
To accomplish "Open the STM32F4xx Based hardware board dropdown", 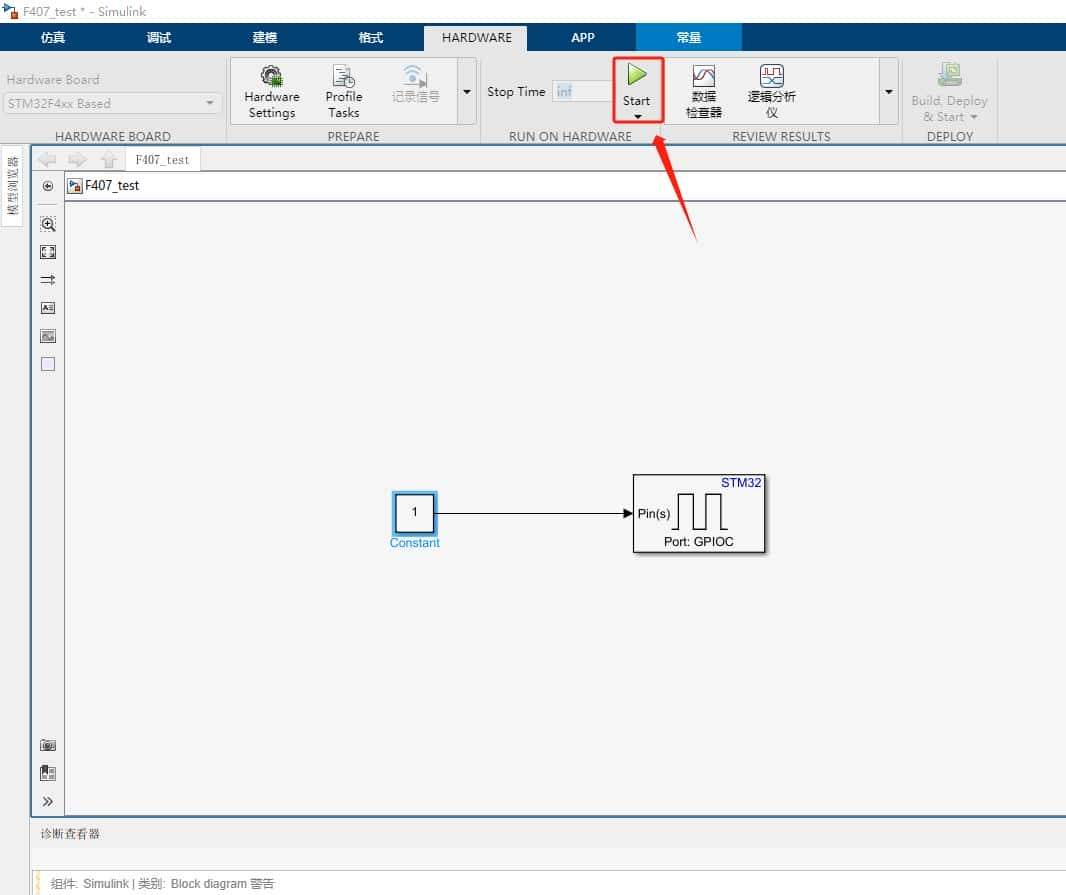I will [x=209, y=103].
